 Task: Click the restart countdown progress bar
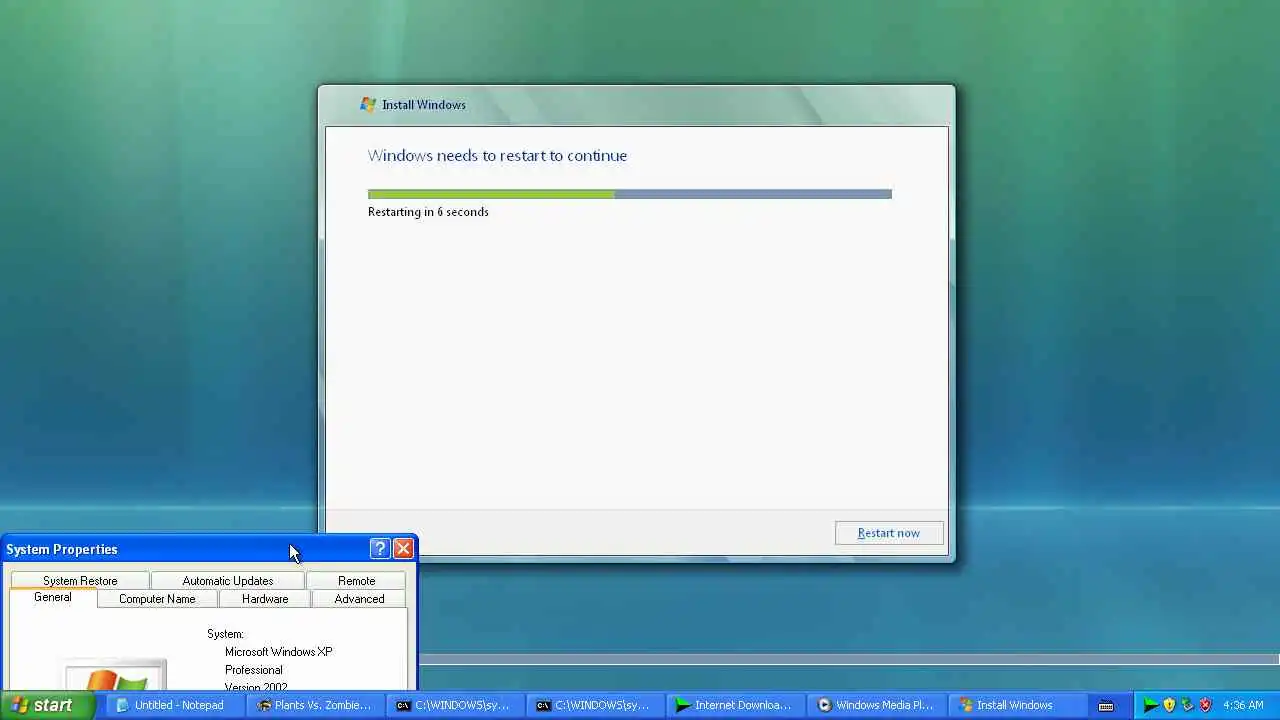pyautogui.click(x=629, y=194)
